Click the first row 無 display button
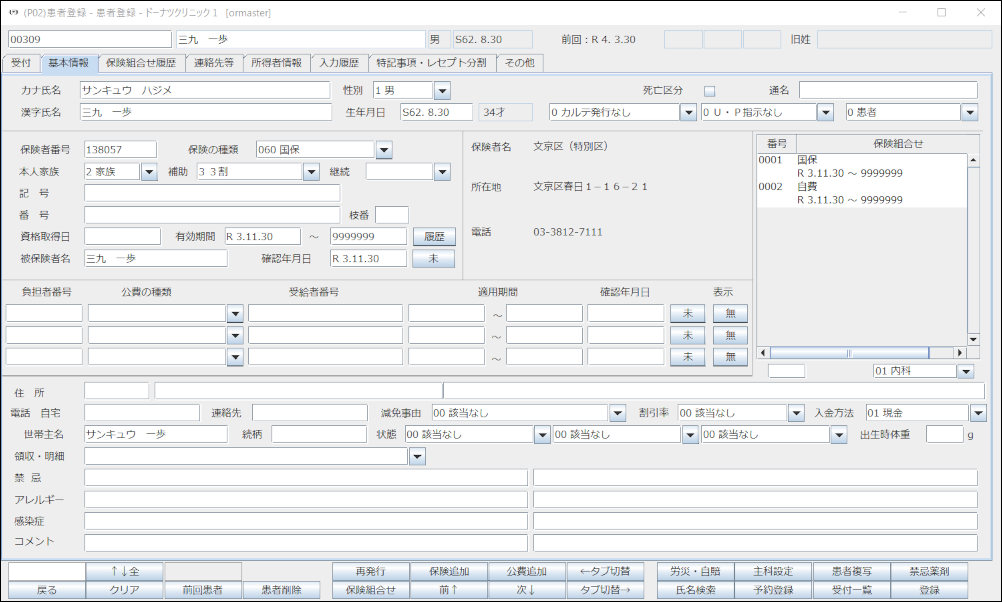The image size is (1002, 602). [x=730, y=314]
